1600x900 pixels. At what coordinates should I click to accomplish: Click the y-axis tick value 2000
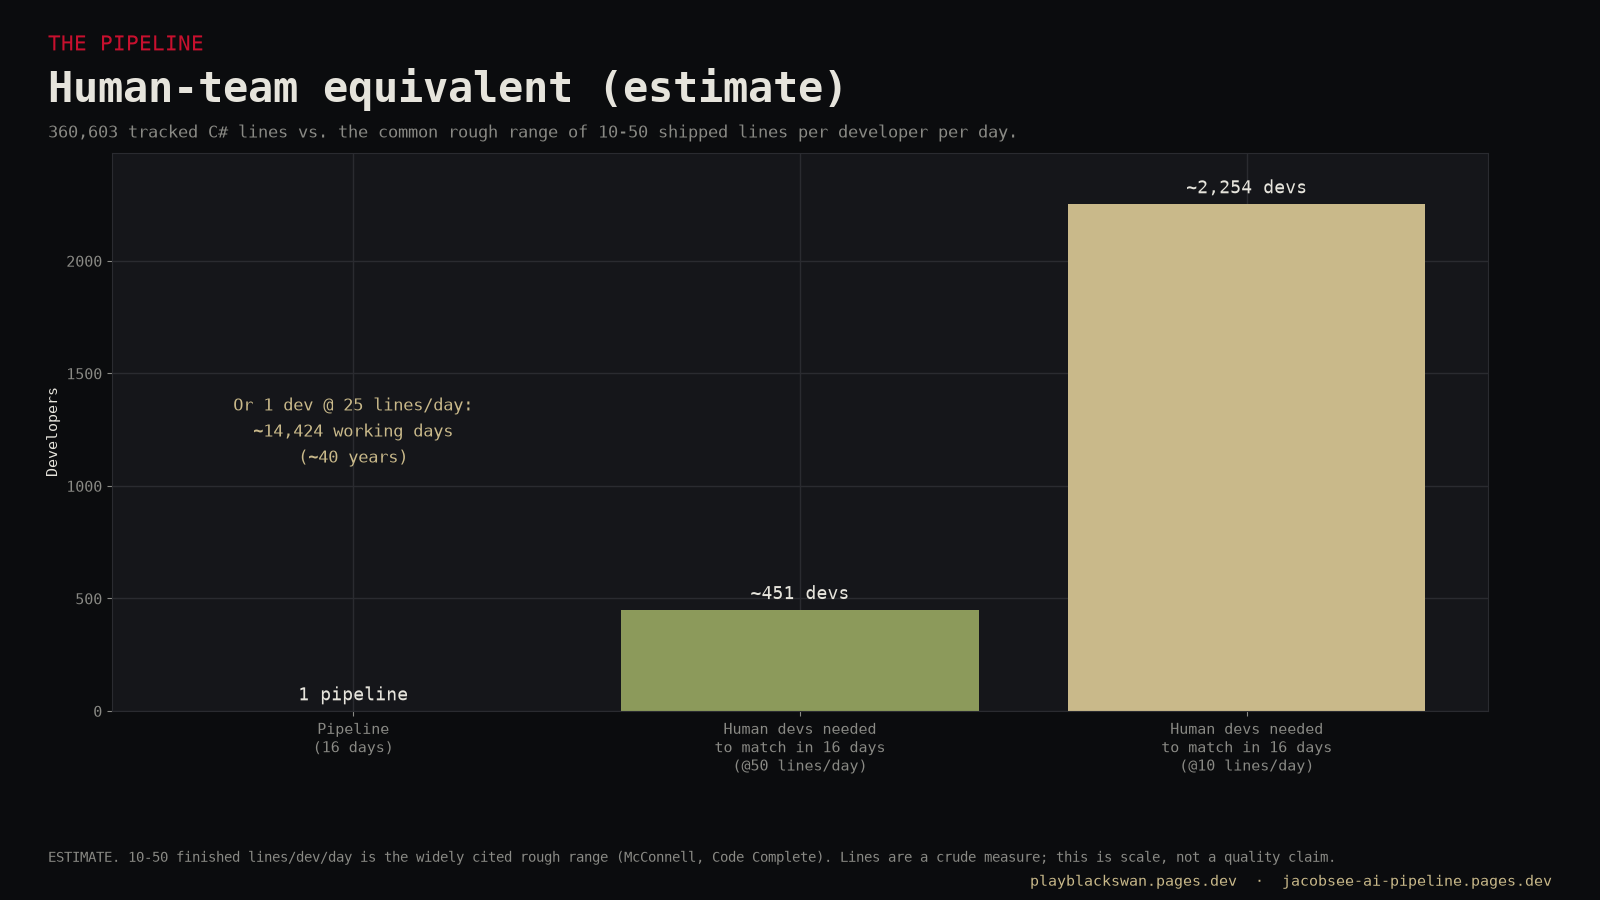click(84, 261)
